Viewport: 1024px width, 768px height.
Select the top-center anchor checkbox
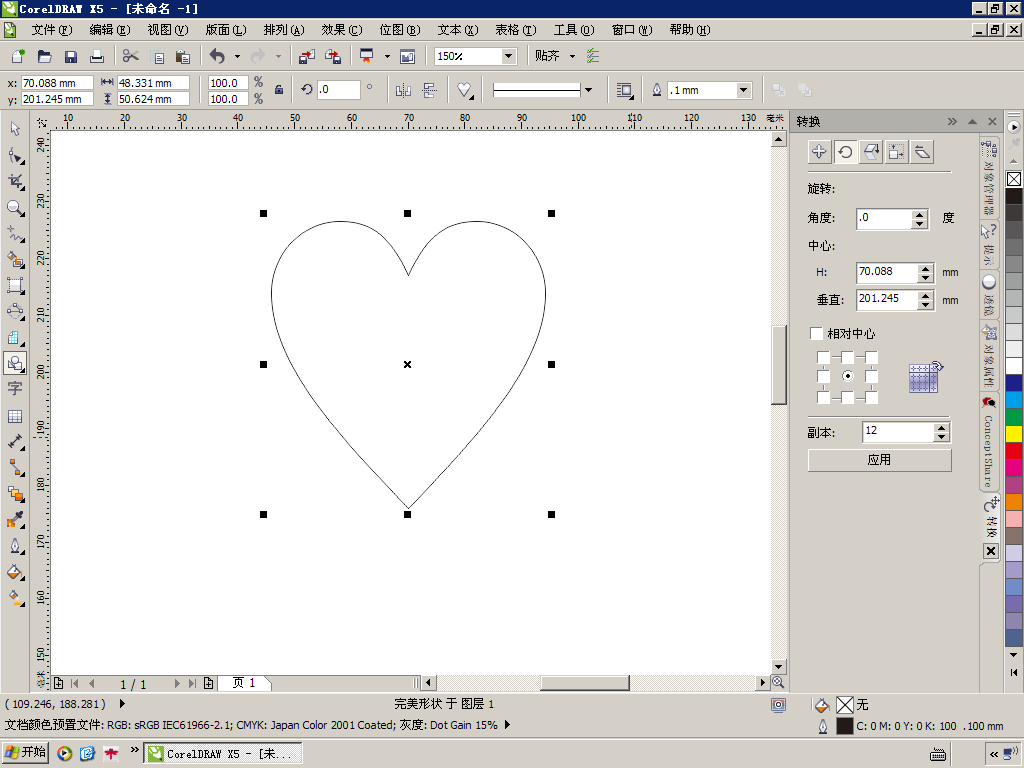click(847, 357)
